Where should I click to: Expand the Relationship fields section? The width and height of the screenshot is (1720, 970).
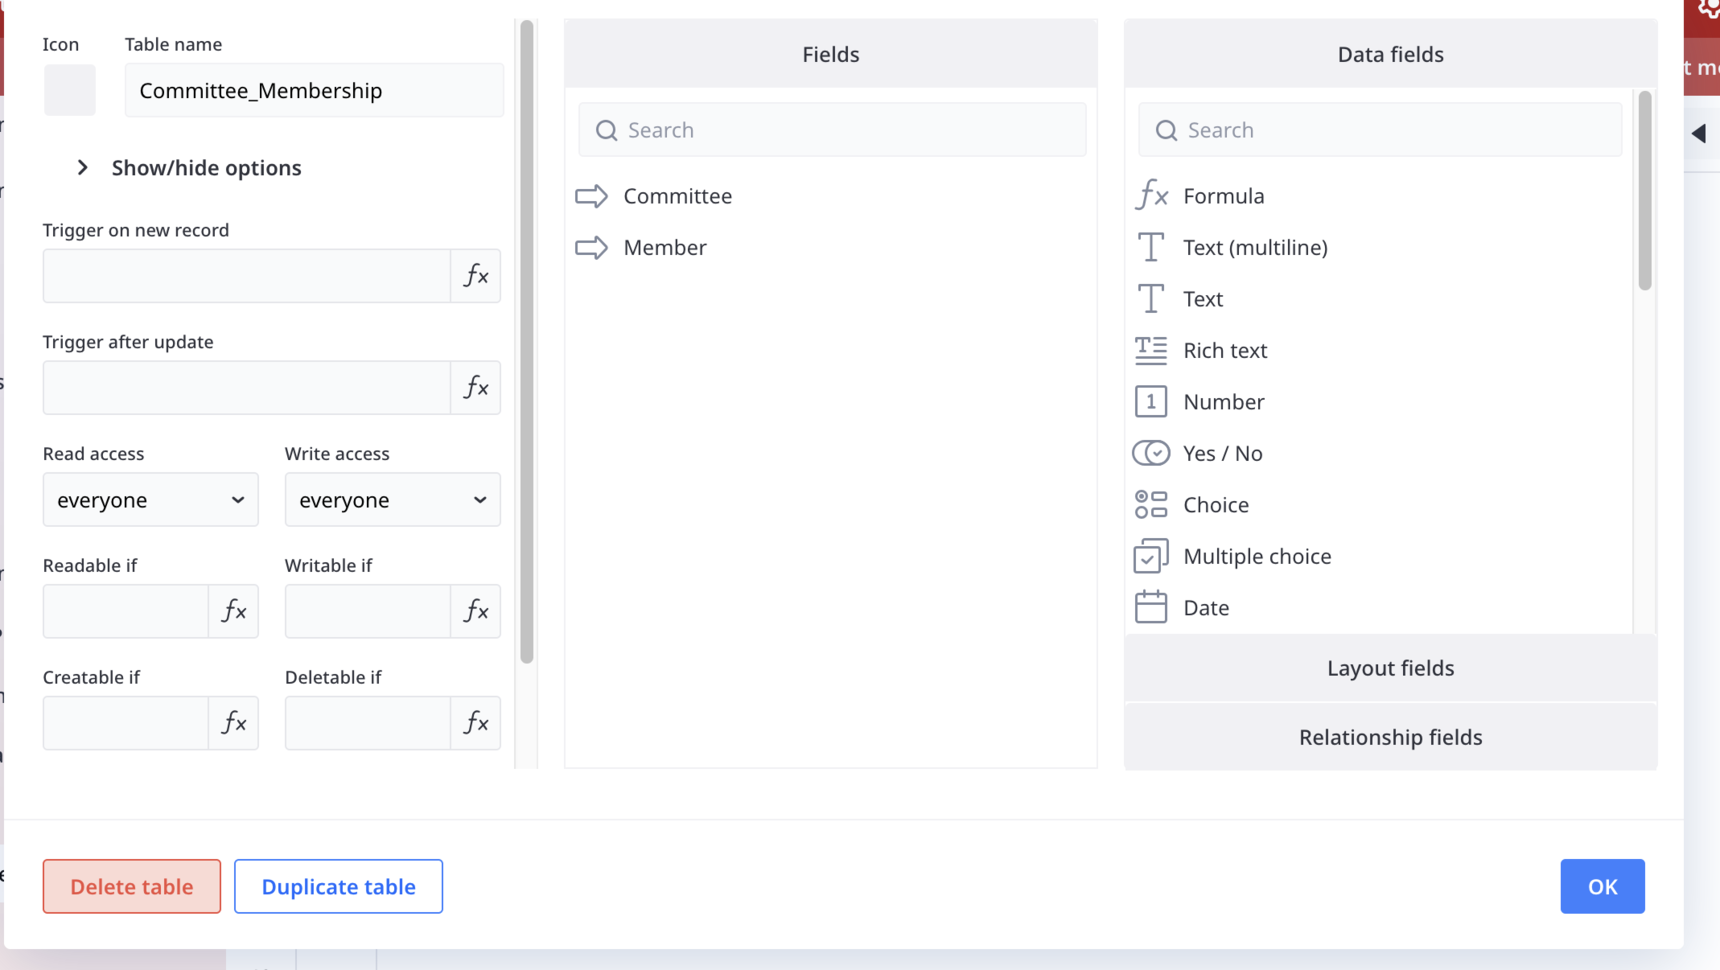coord(1390,737)
